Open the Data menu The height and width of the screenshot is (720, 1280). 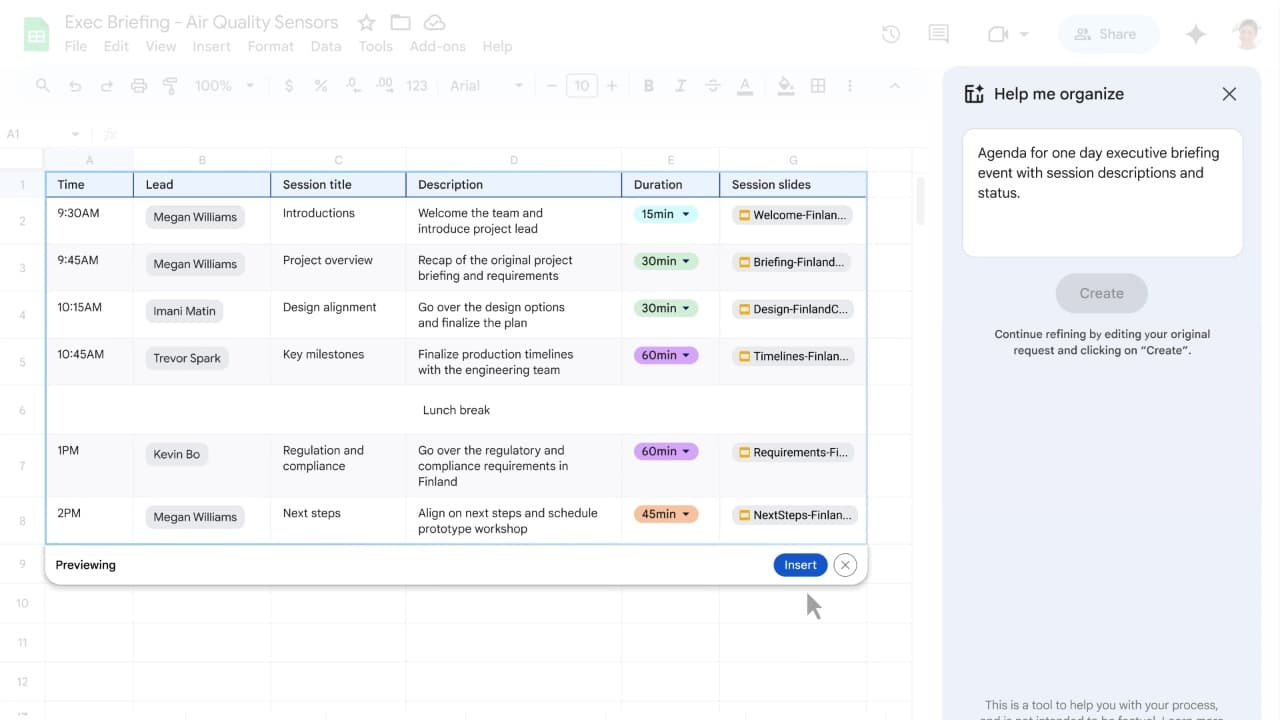coord(325,46)
